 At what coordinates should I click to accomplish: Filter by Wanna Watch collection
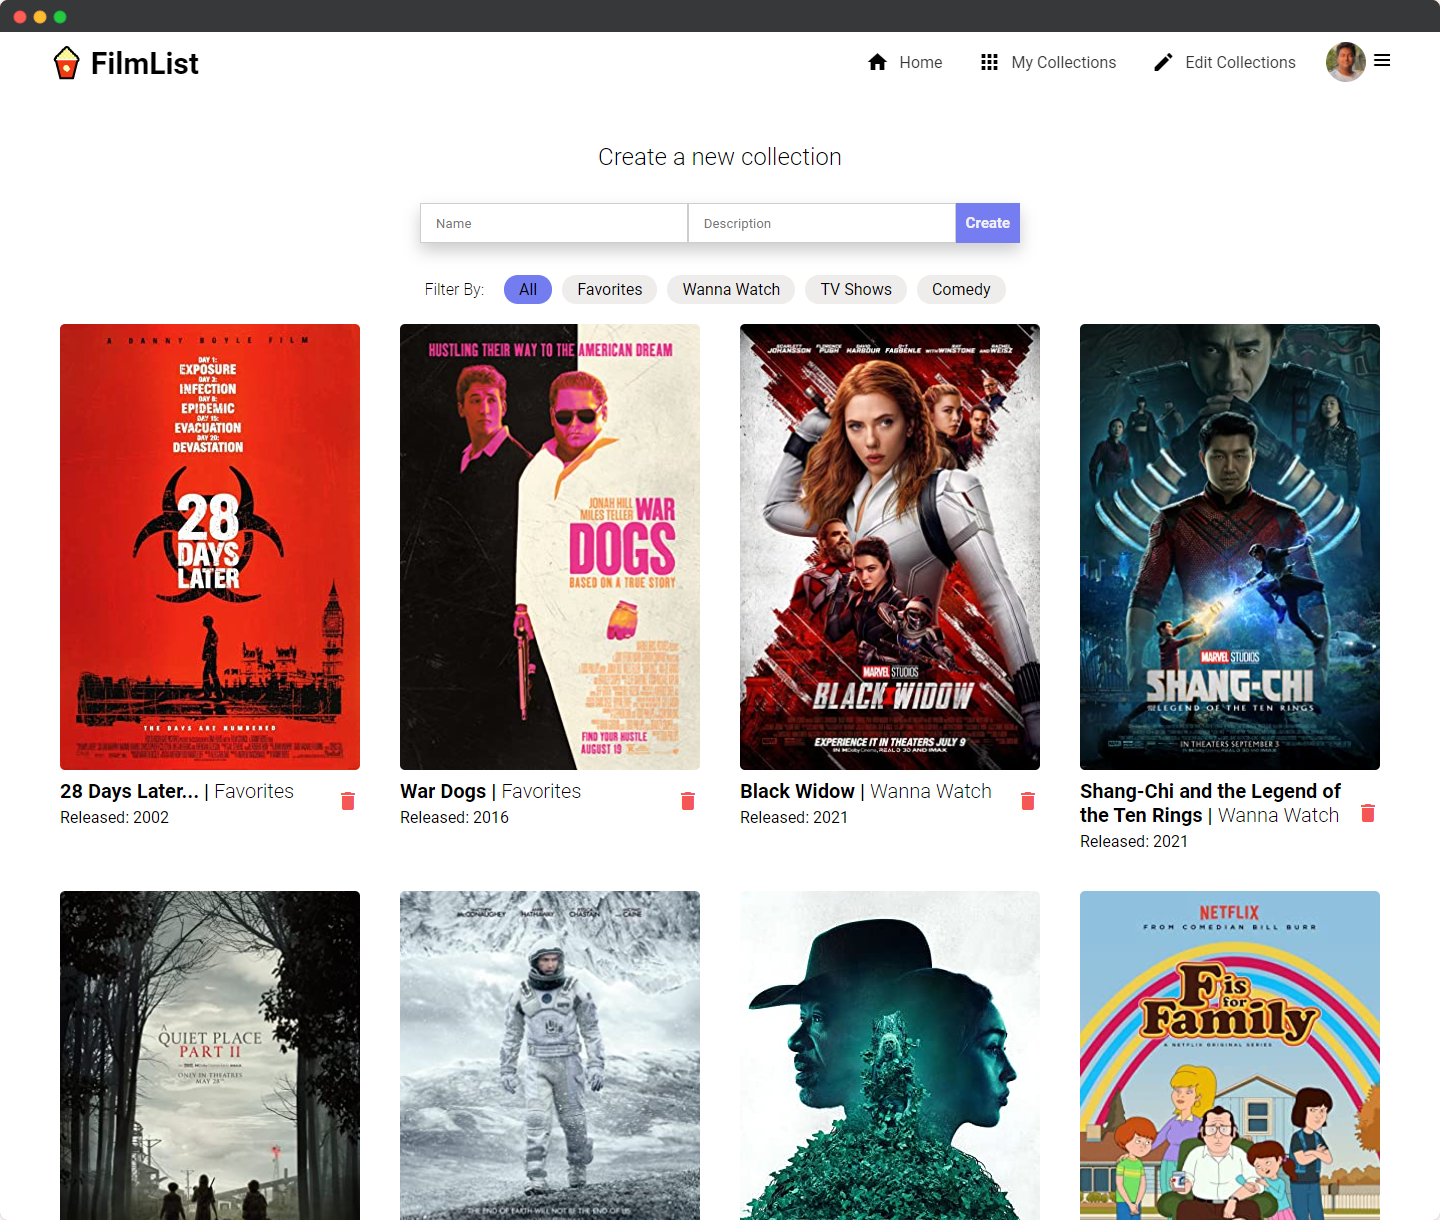click(x=731, y=289)
